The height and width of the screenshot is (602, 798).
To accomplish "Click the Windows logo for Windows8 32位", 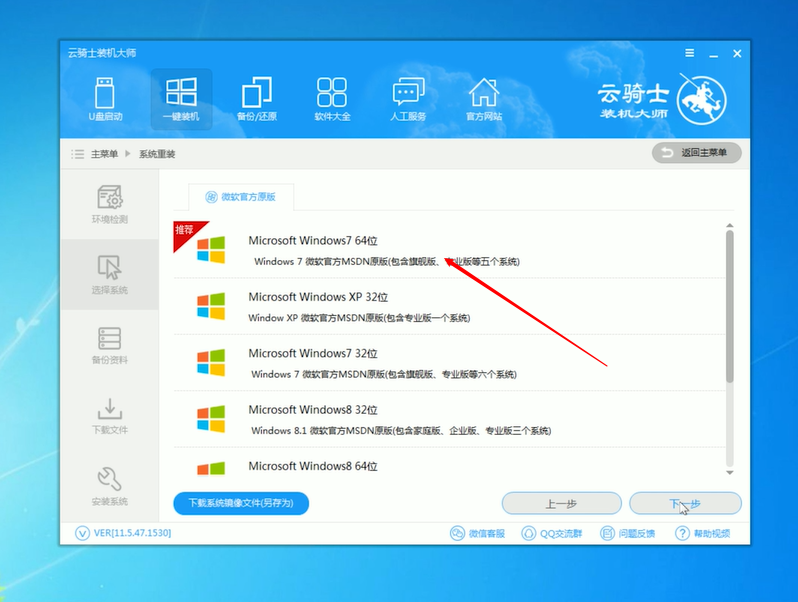I will click(211, 419).
